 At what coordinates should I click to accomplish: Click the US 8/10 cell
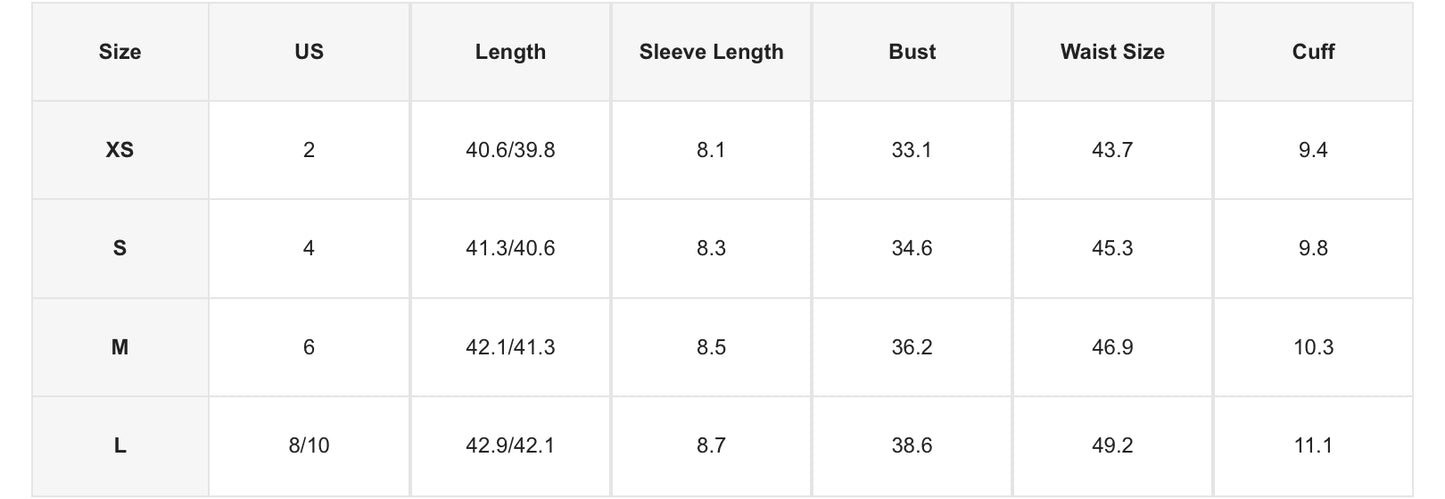[309, 446]
